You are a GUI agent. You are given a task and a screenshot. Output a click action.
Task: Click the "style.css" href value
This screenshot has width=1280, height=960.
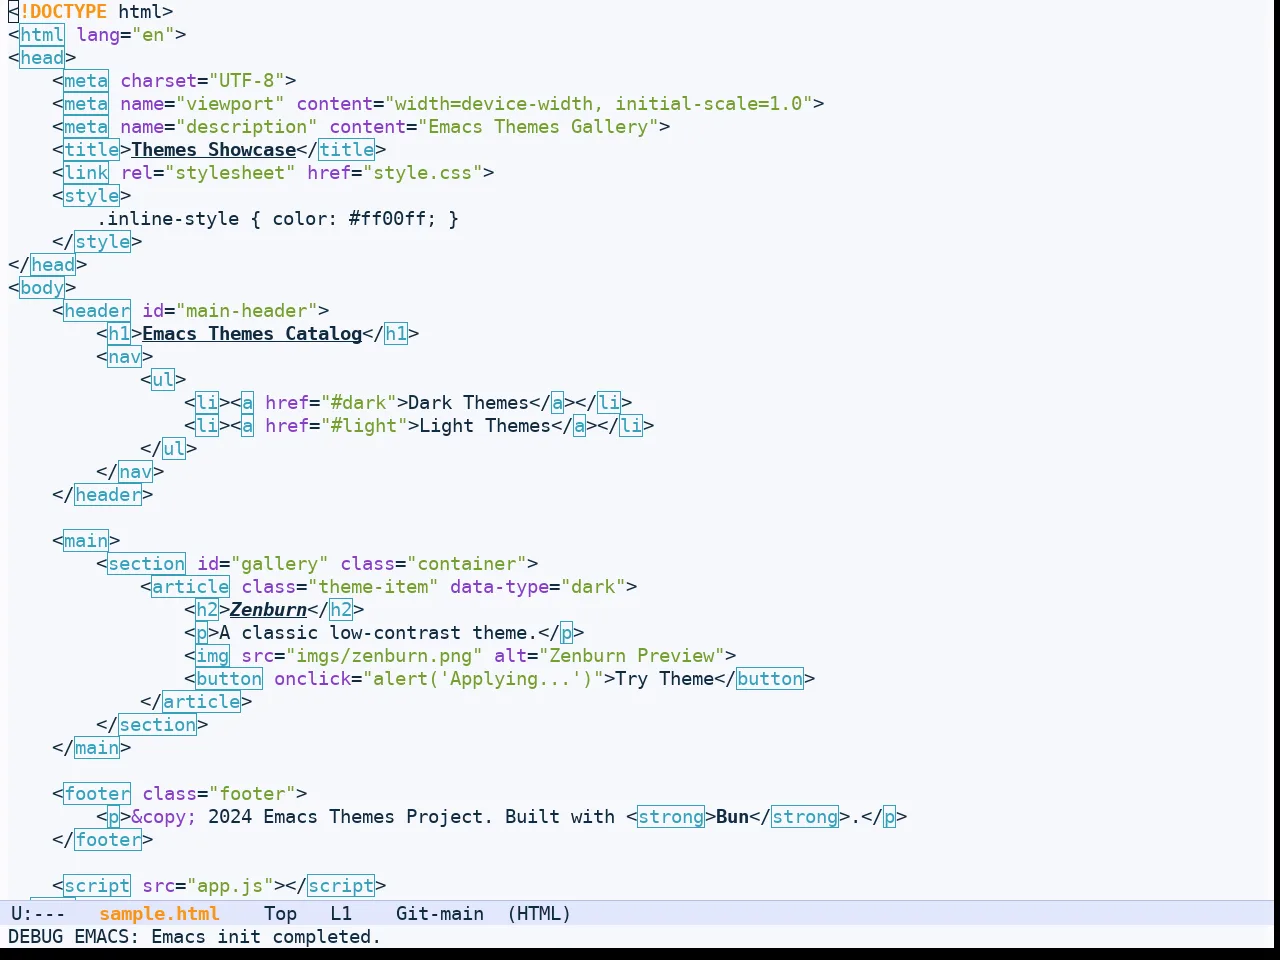[424, 173]
